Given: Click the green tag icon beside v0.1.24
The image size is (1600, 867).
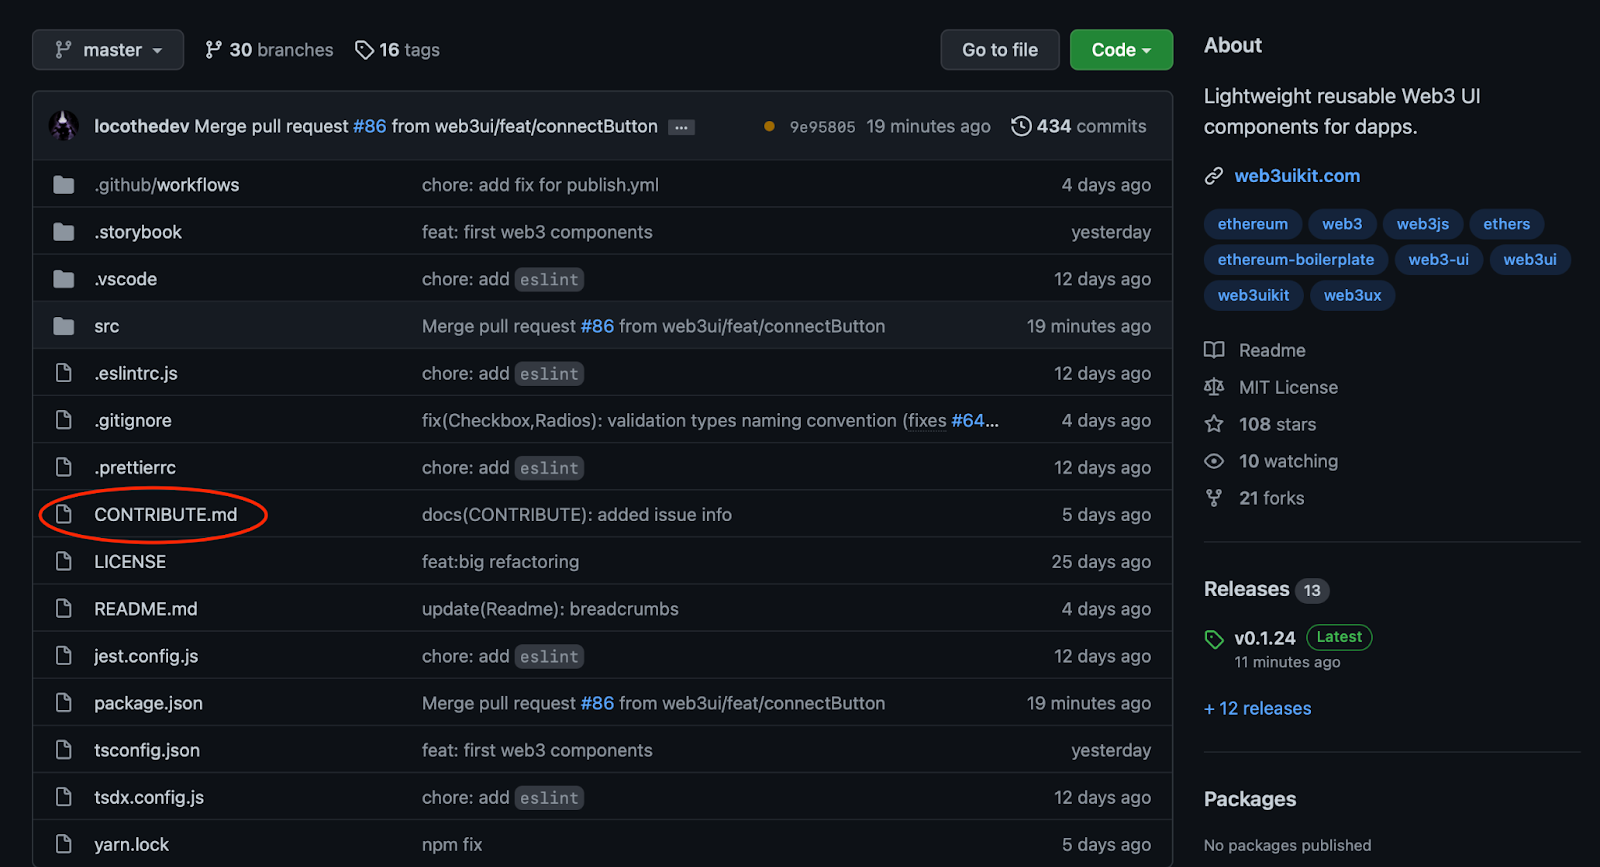Looking at the screenshot, I should pyautogui.click(x=1215, y=639).
